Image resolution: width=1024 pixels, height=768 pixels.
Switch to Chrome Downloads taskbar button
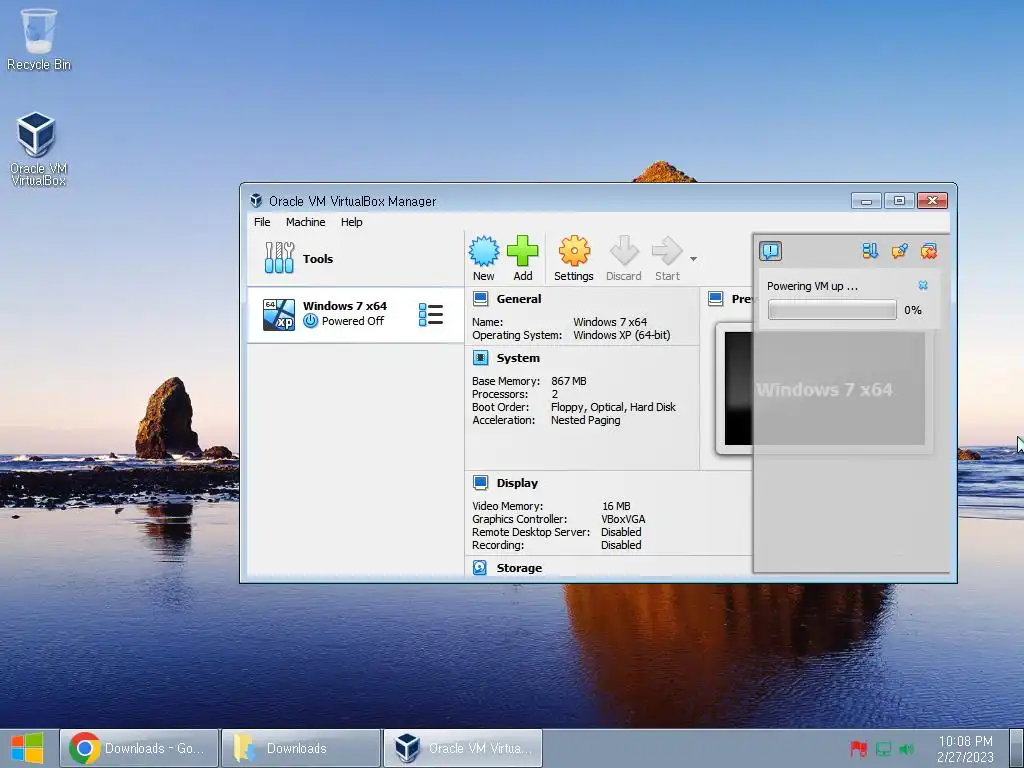click(x=138, y=748)
